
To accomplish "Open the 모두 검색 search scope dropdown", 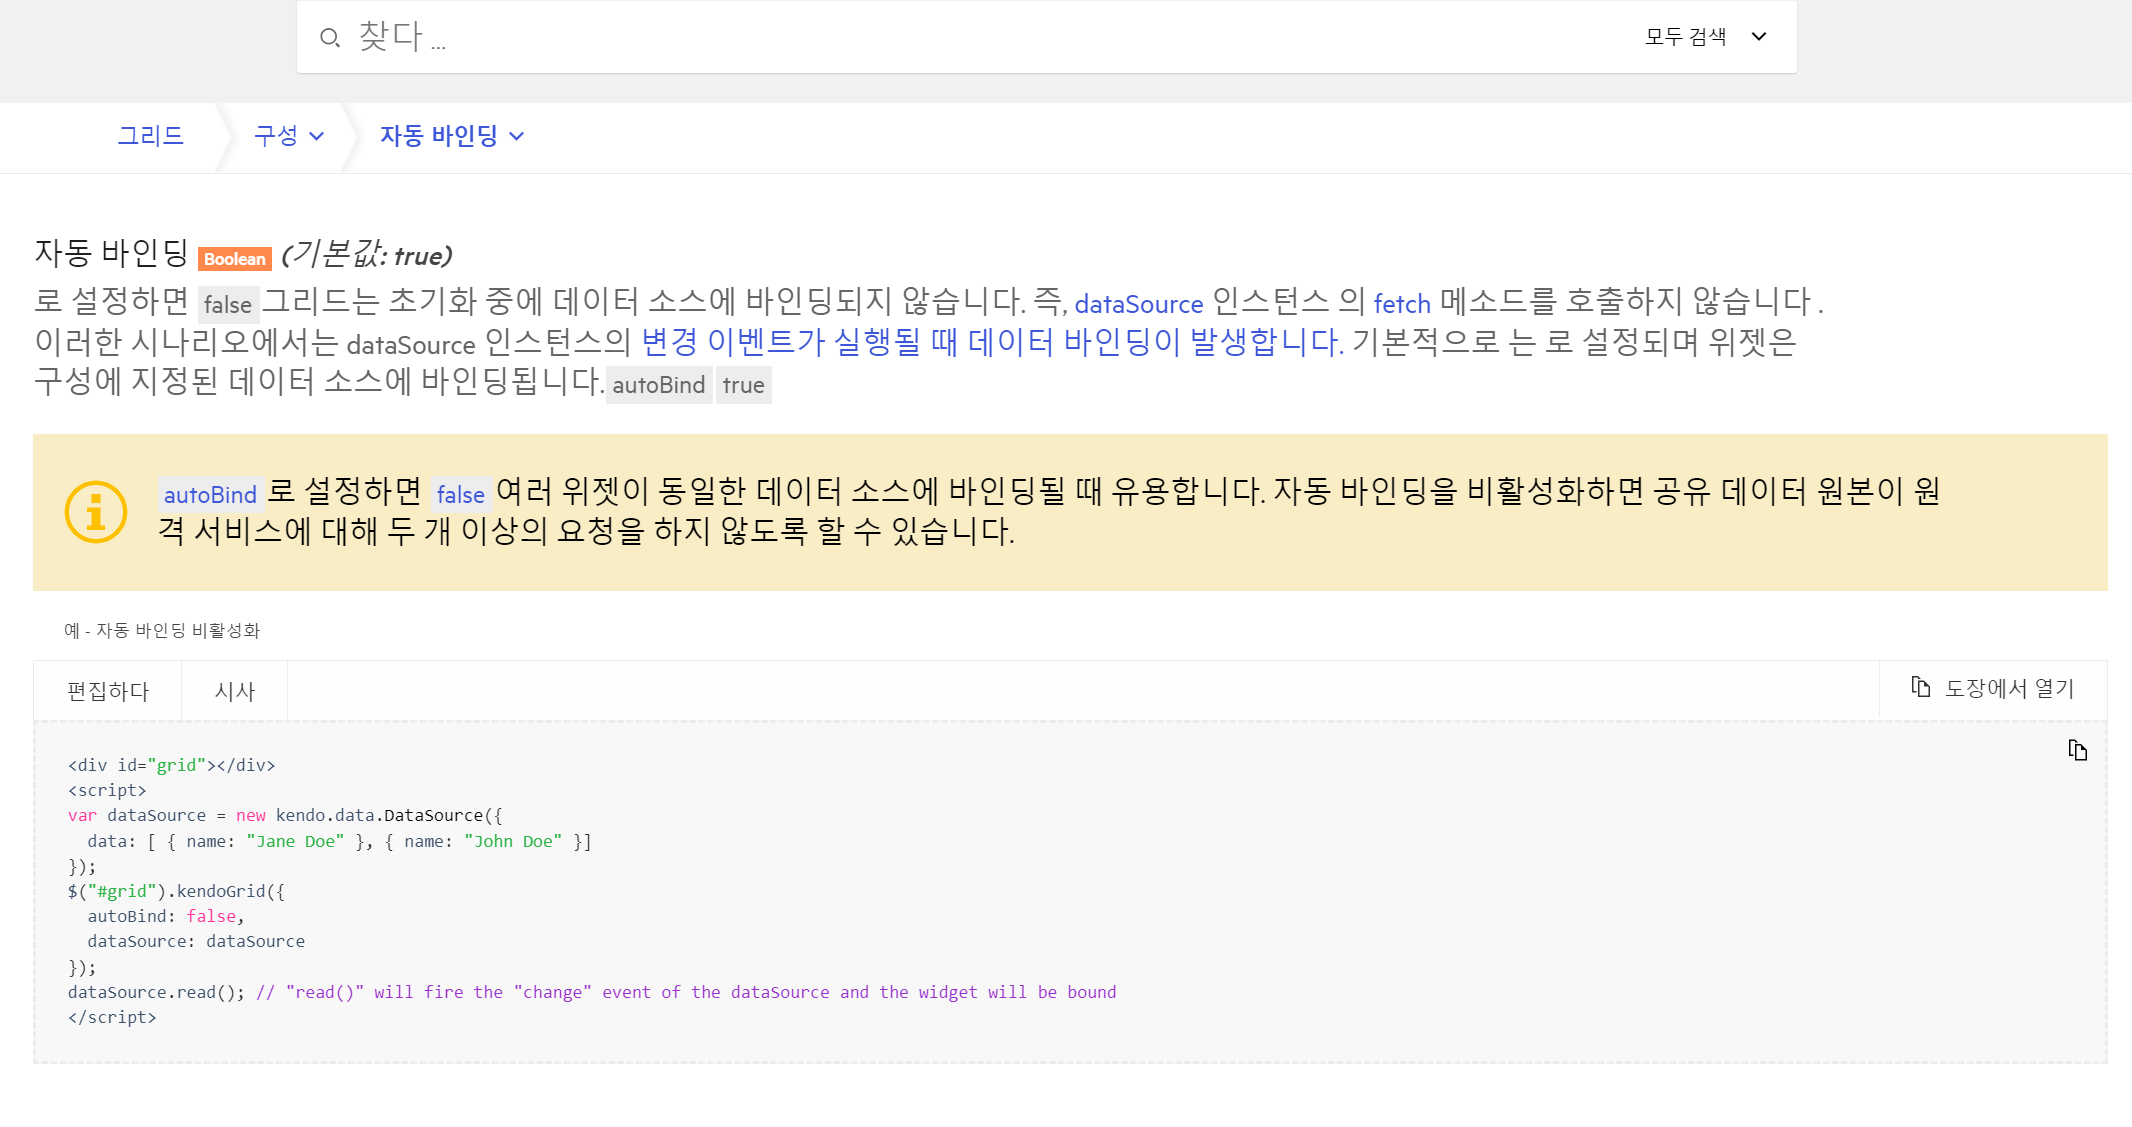I will click(x=1706, y=37).
